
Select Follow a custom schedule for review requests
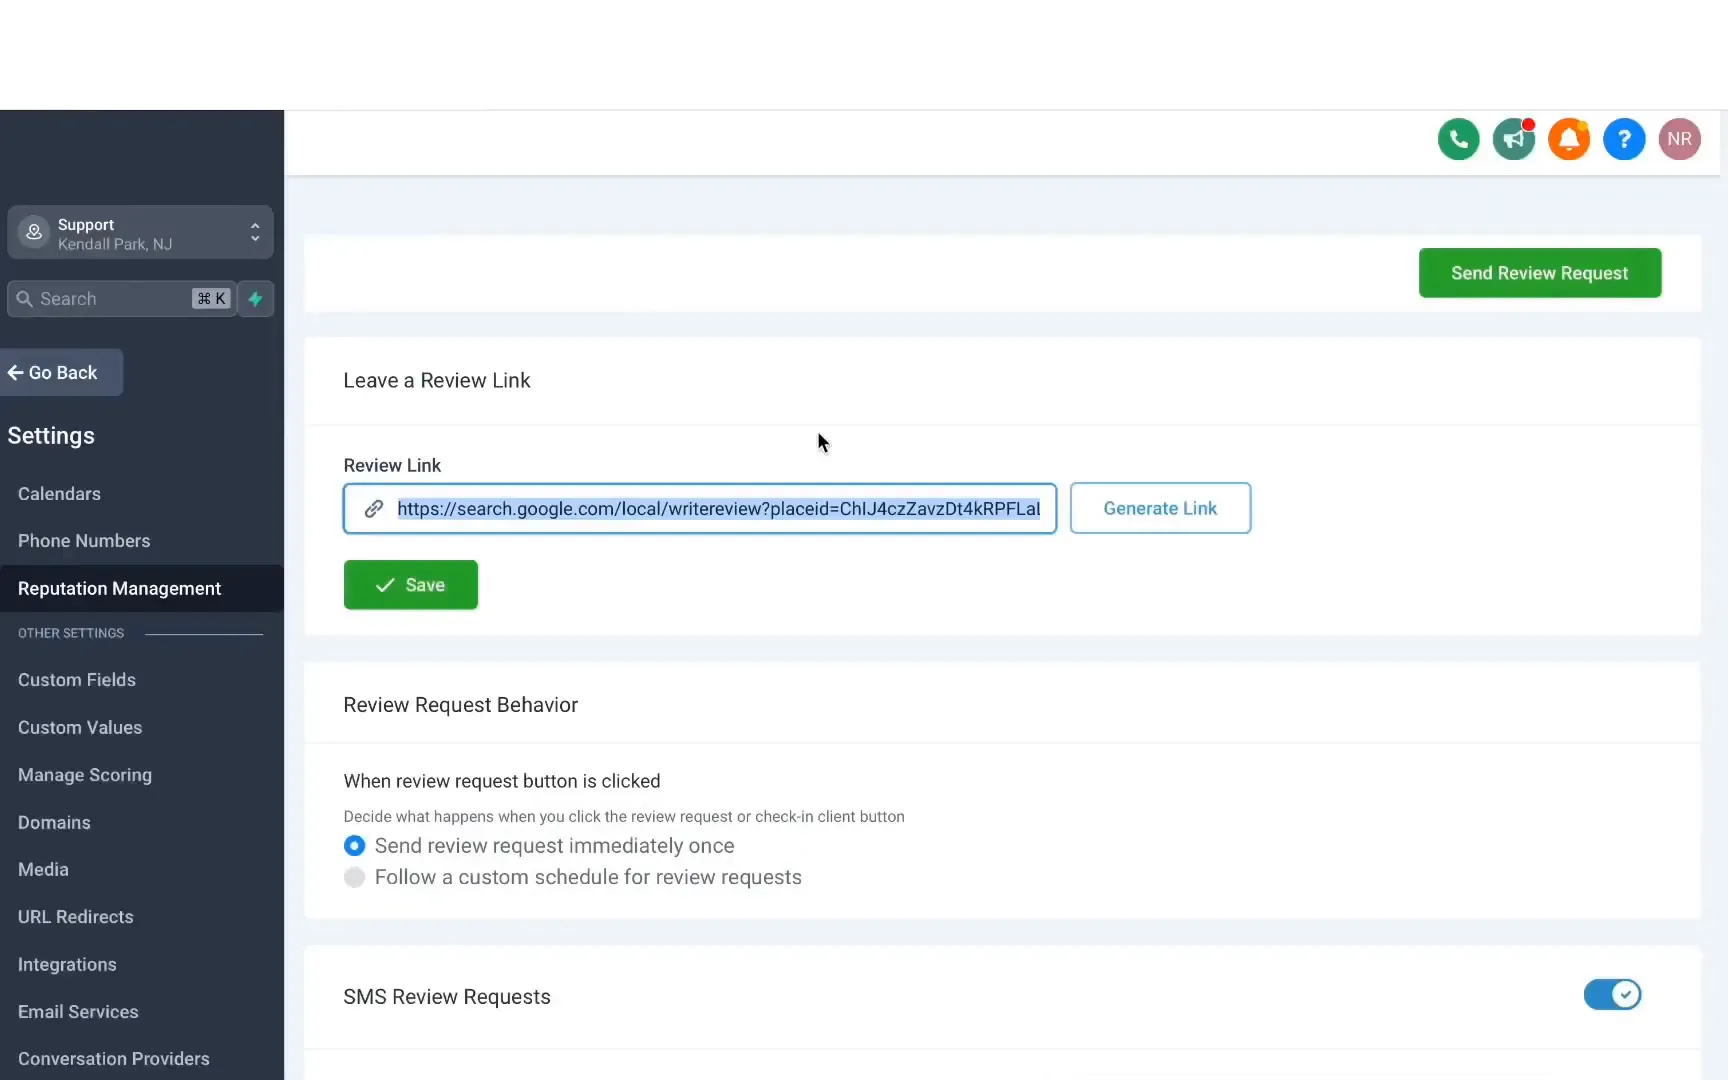354,878
